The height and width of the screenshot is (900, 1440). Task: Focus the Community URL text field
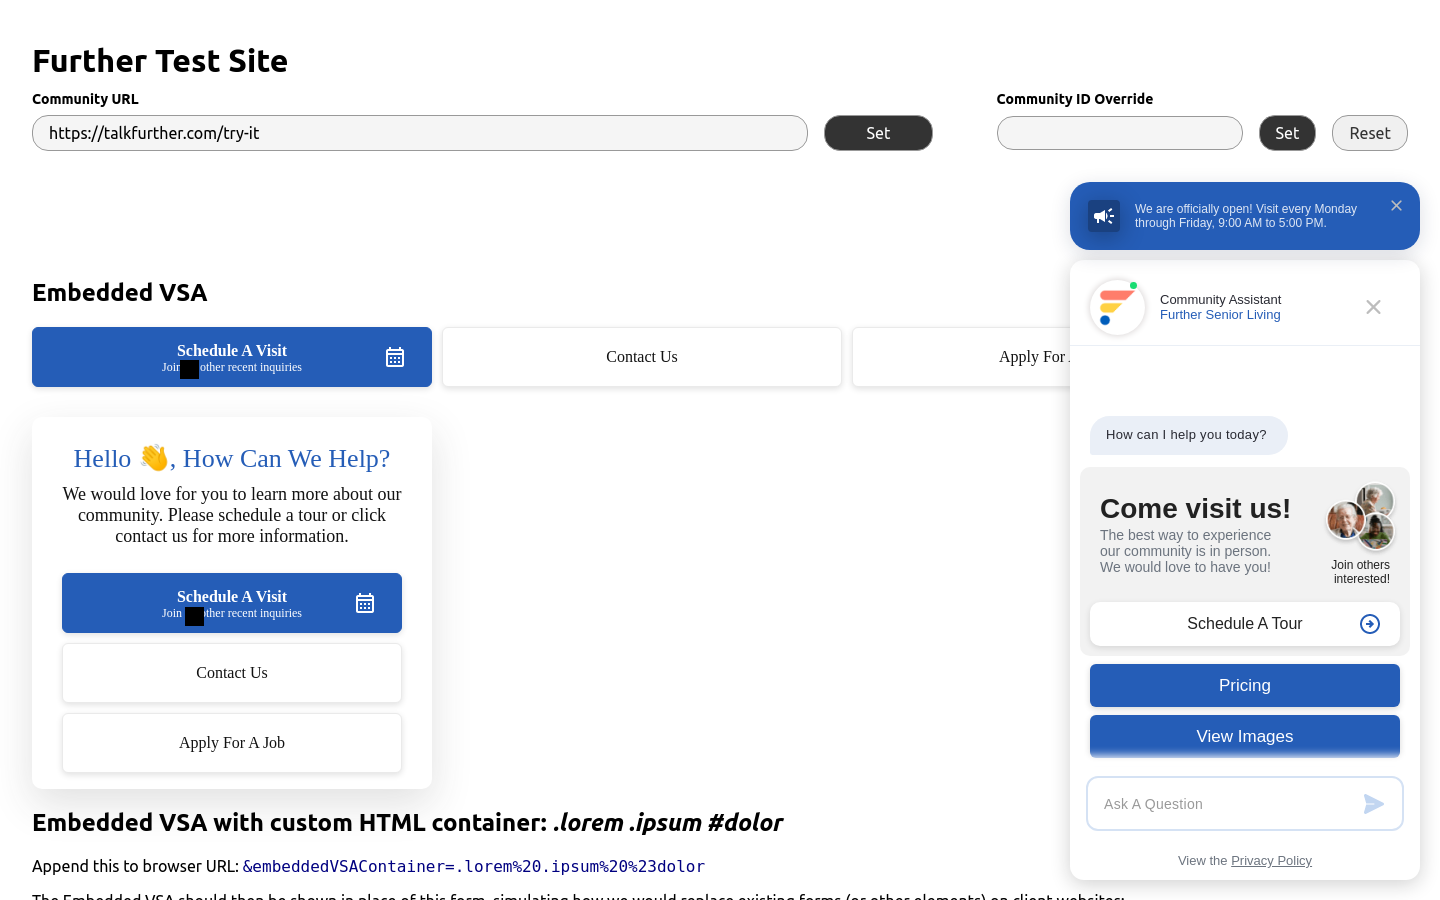tap(419, 133)
